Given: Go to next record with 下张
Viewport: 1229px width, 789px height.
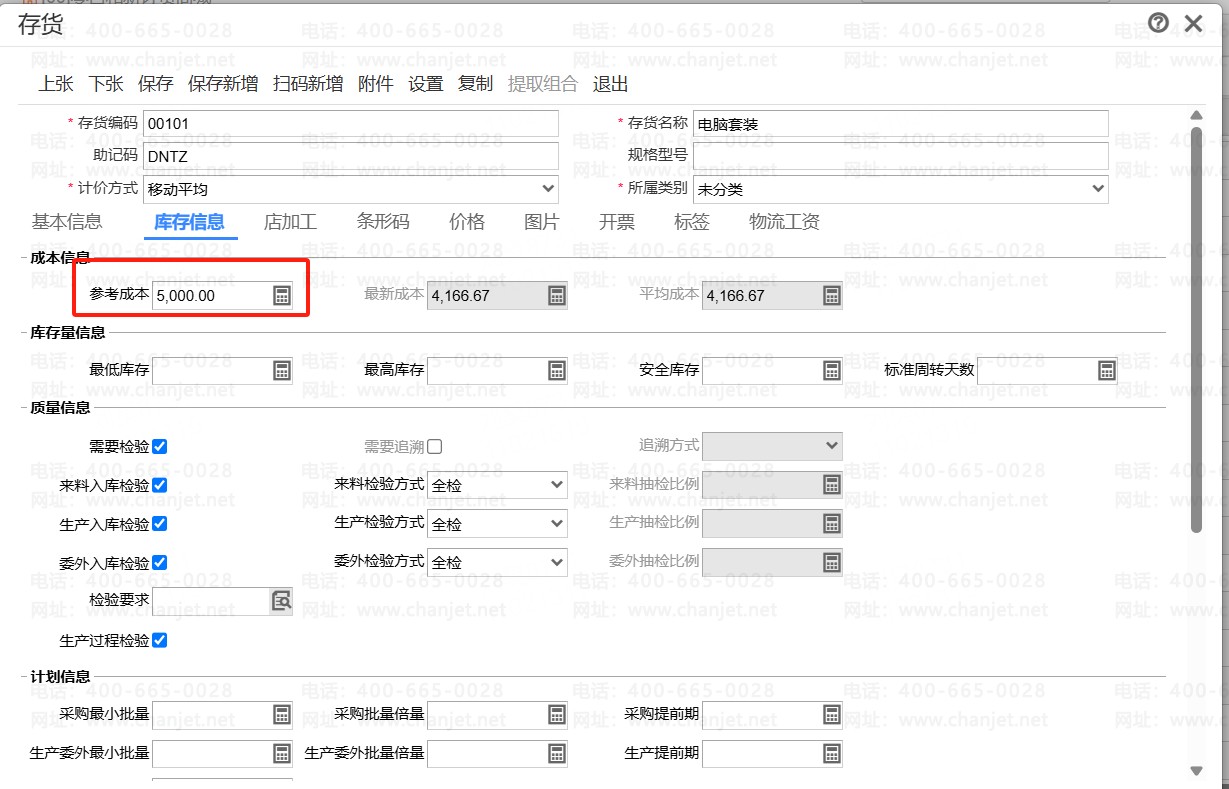Looking at the screenshot, I should point(106,84).
